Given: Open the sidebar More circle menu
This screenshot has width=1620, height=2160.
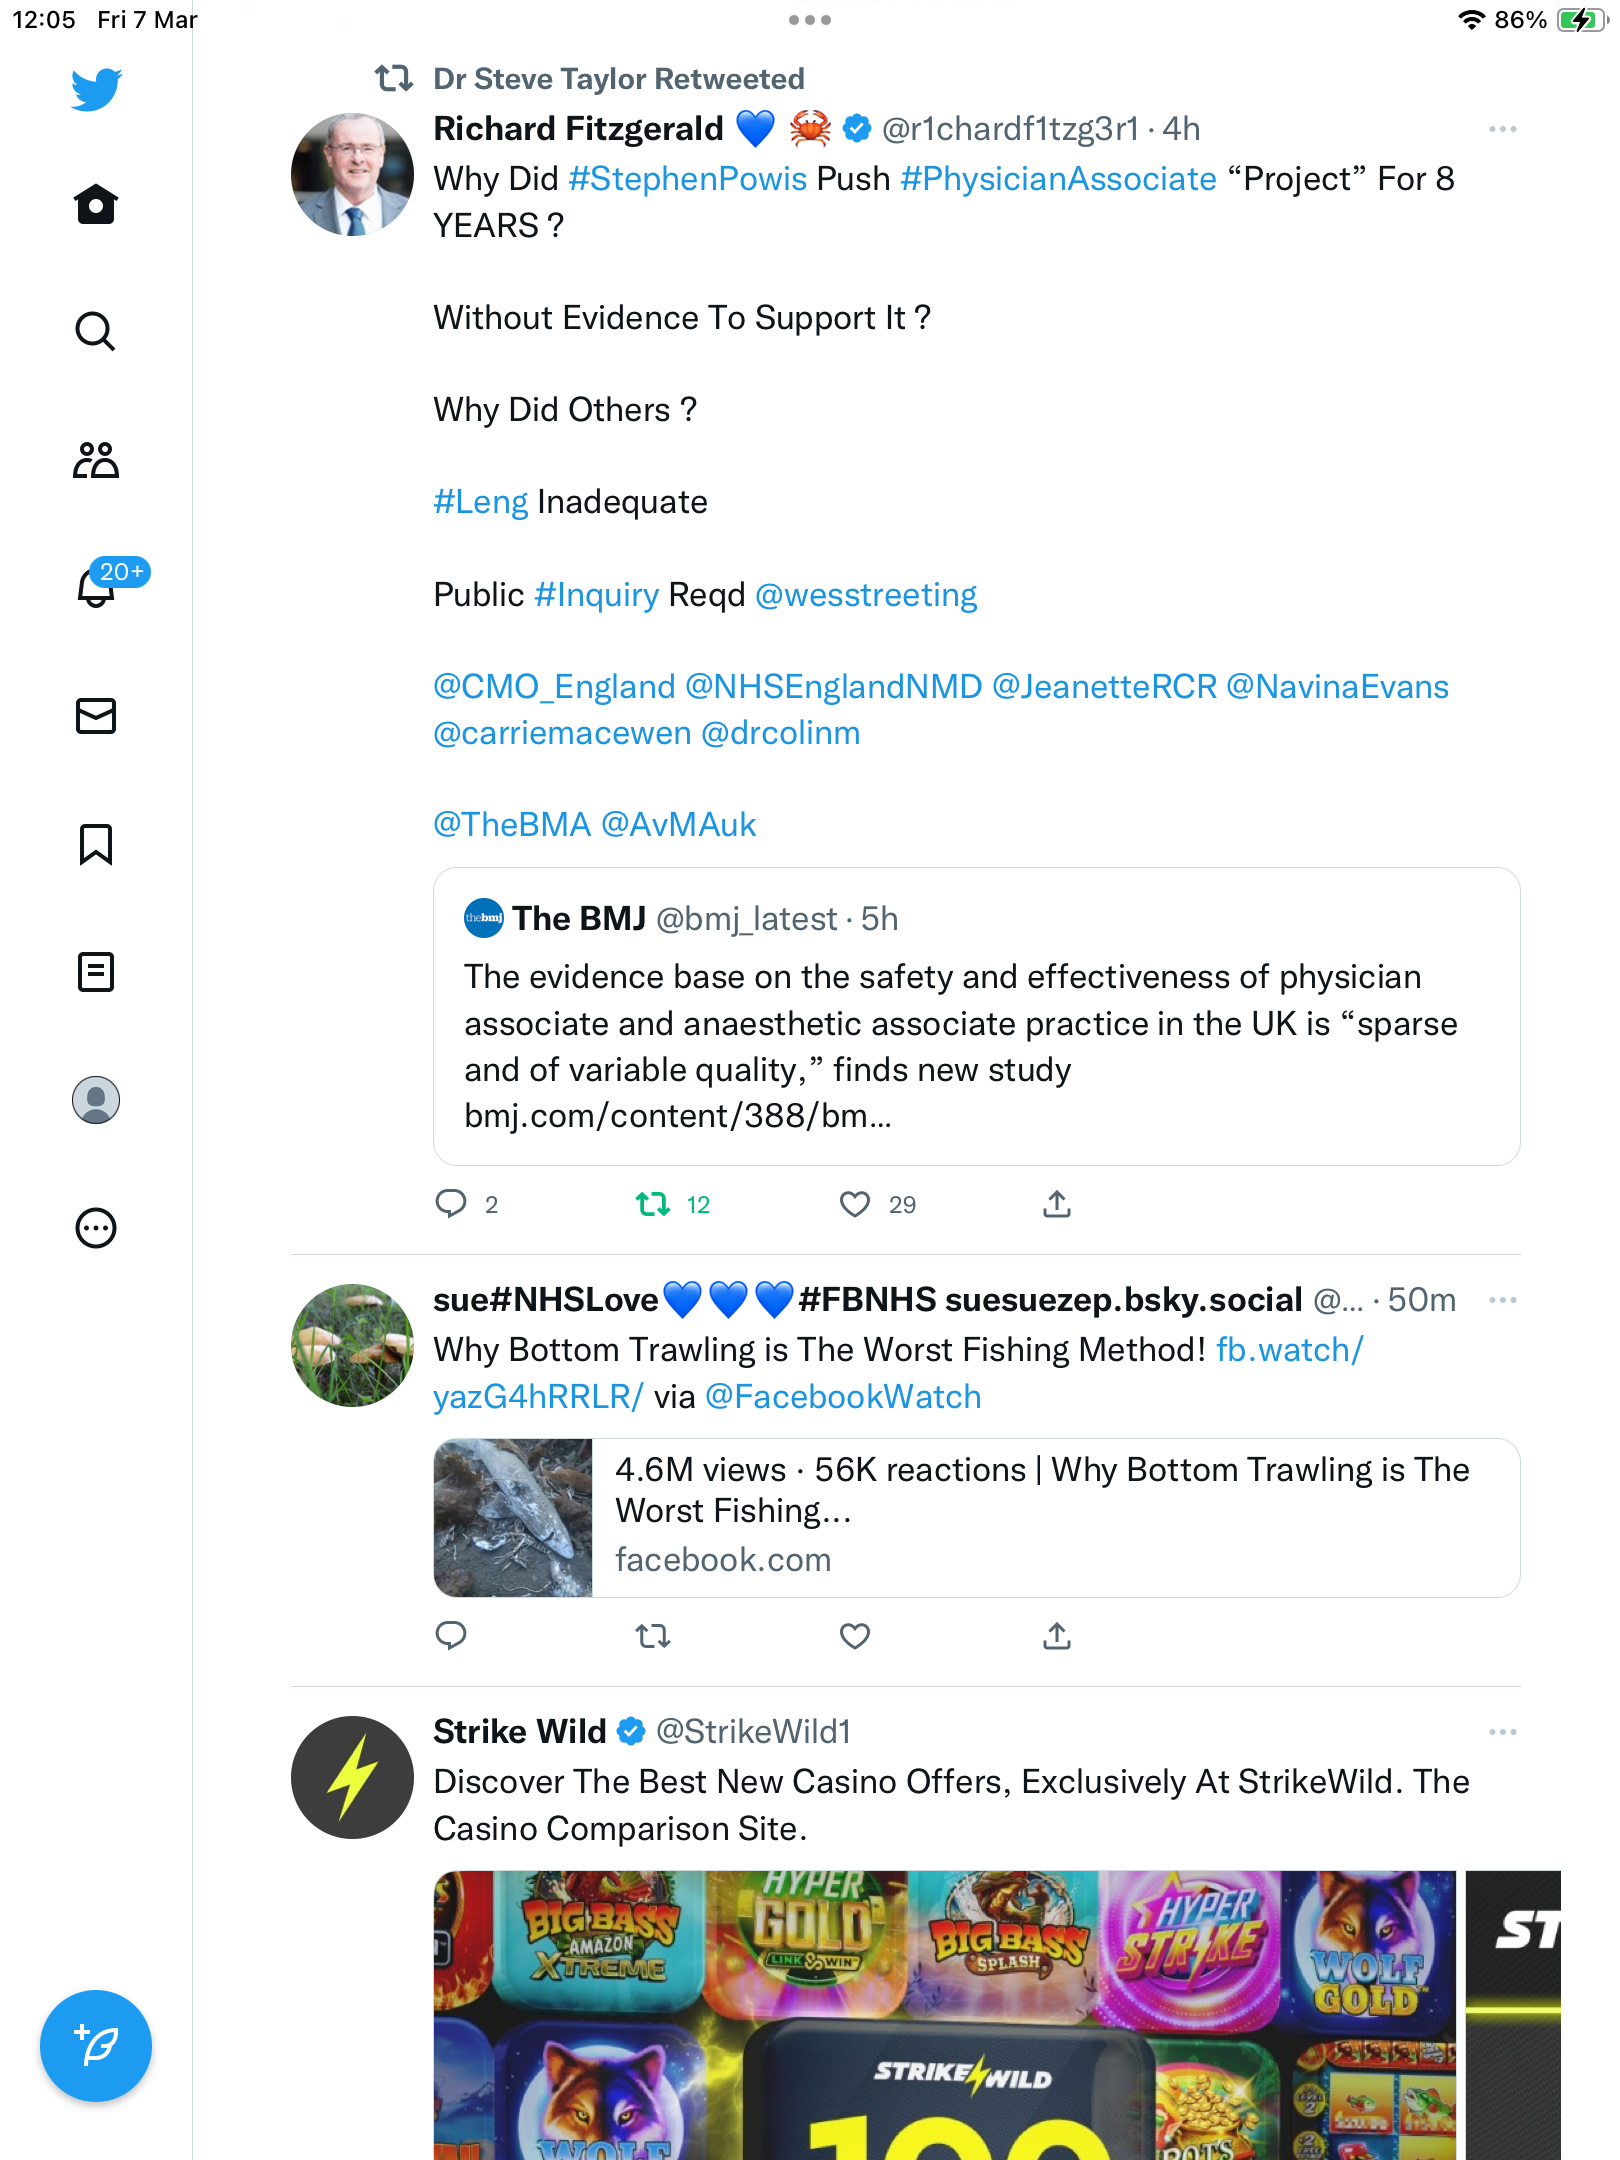Looking at the screenshot, I should coord(96,1228).
